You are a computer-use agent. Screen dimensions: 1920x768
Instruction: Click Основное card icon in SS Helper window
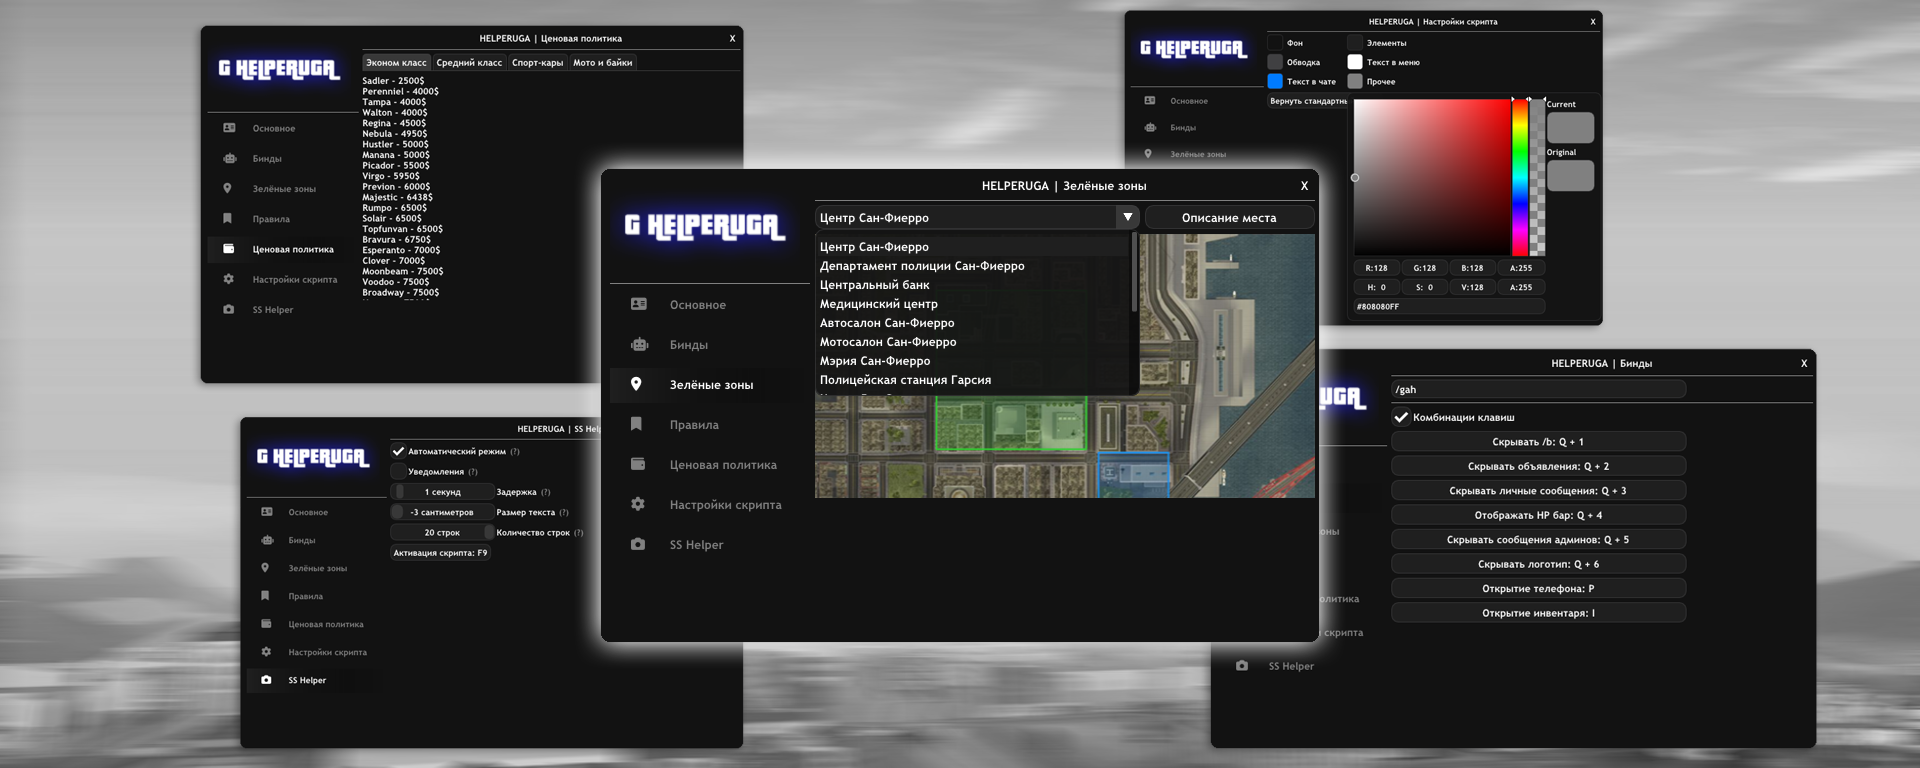pyautogui.click(x=267, y=512)
